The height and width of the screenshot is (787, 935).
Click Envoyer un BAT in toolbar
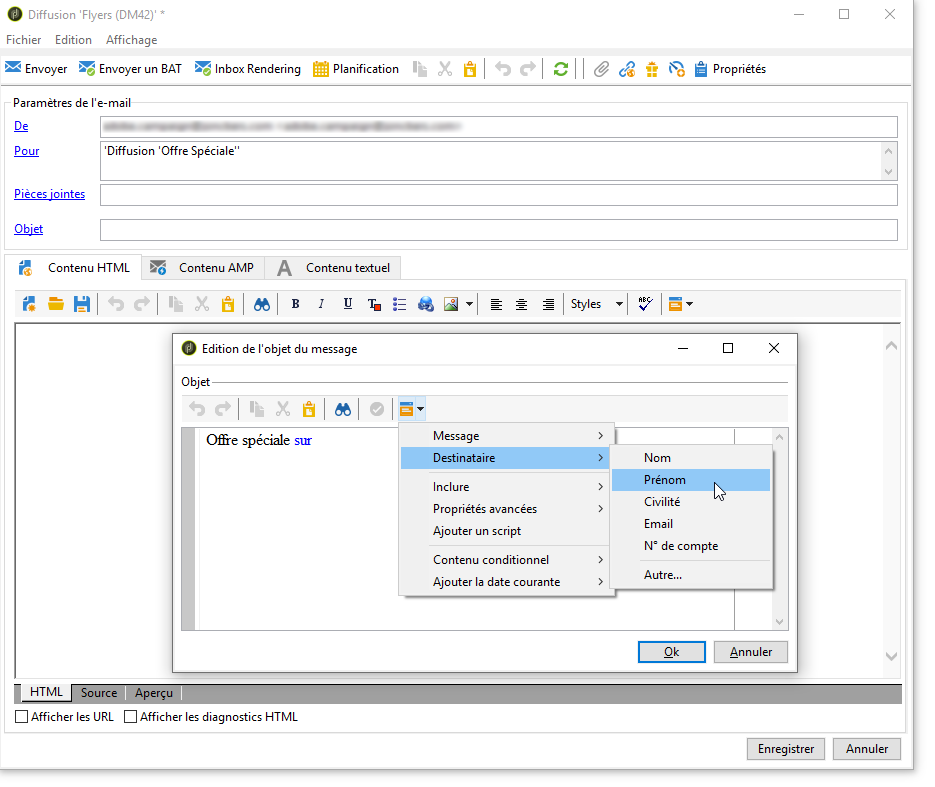point(130,69)
